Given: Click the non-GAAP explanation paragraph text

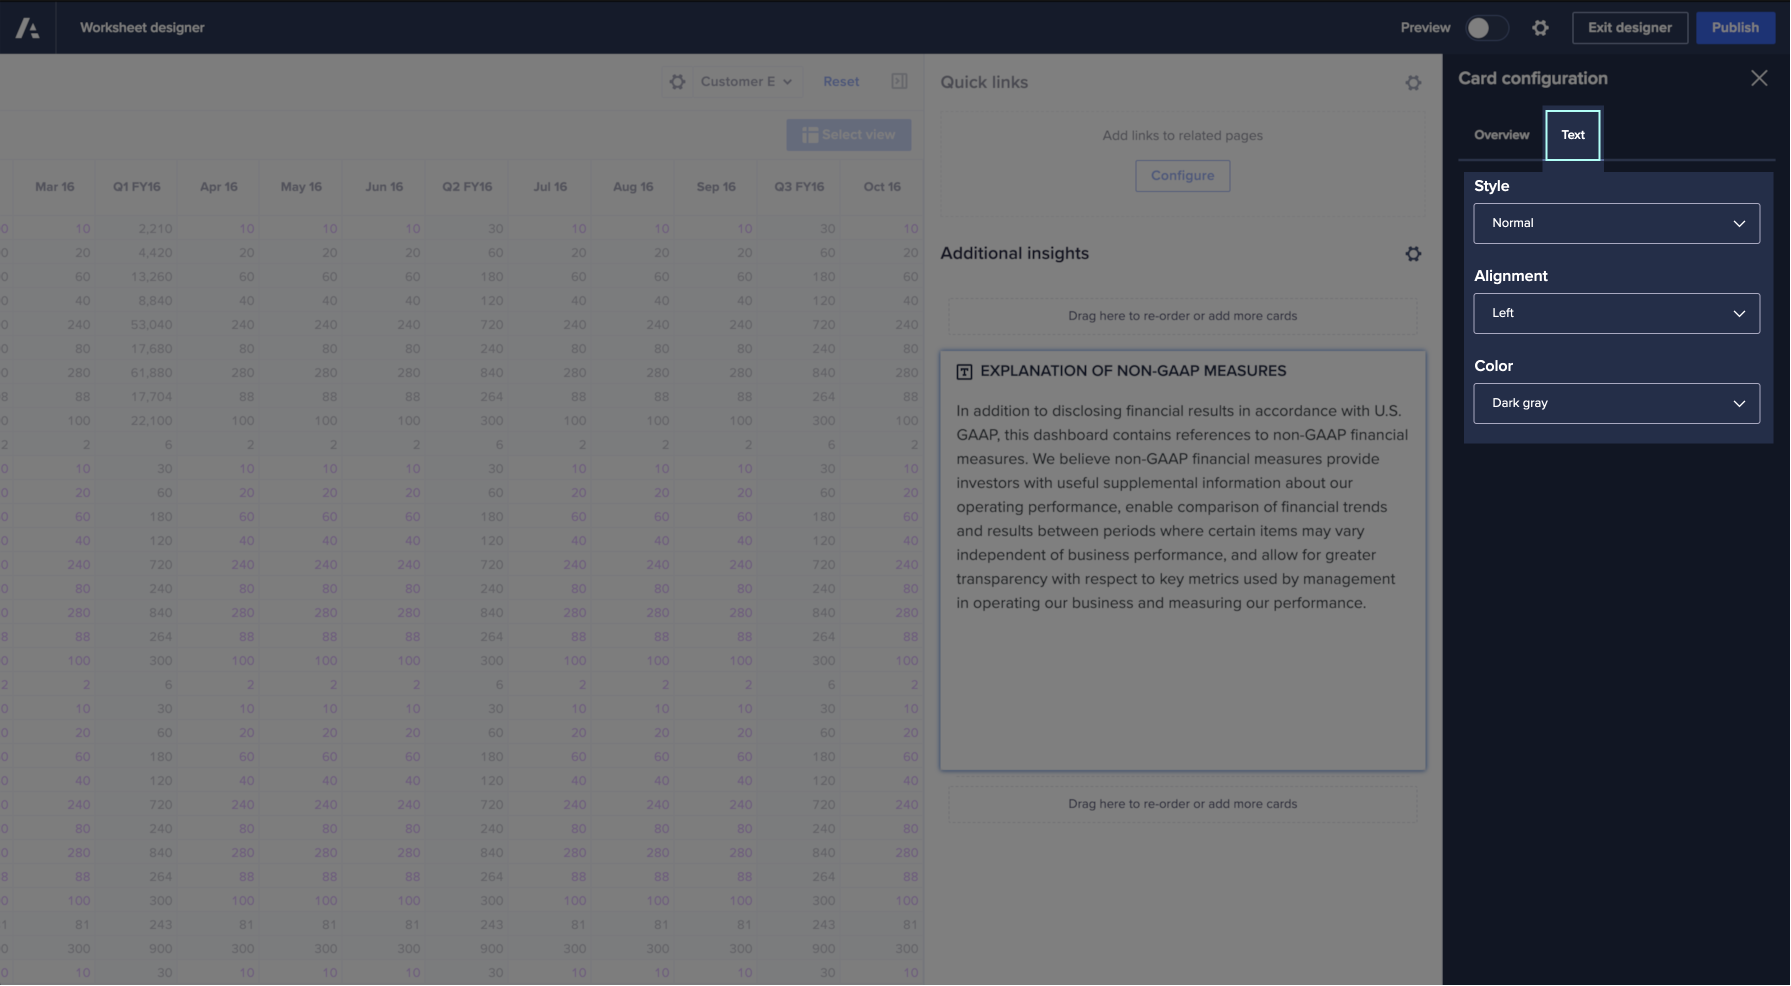Looking at the screenshot, I should 1182,507.
